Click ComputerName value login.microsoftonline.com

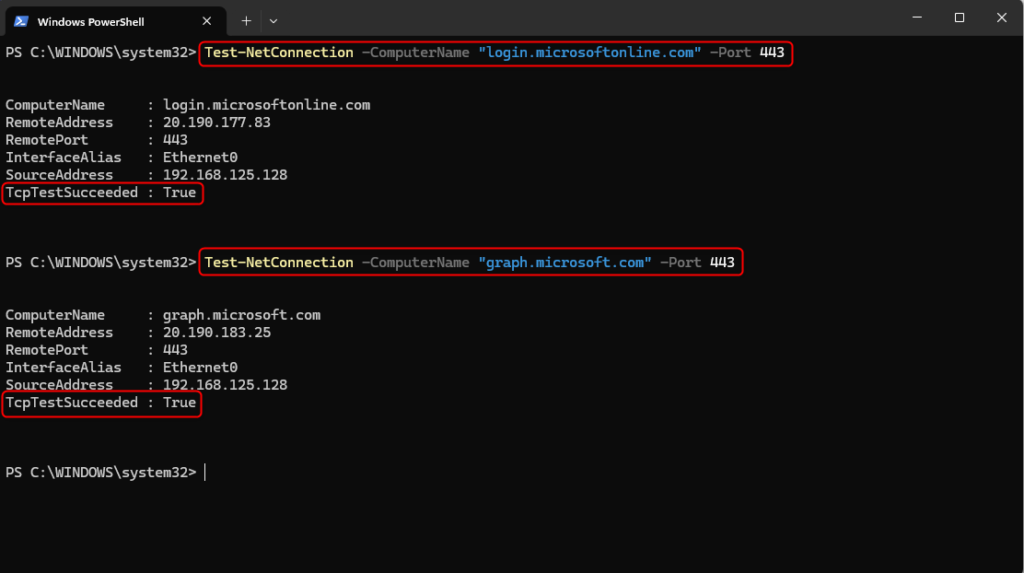coord(266,105)
